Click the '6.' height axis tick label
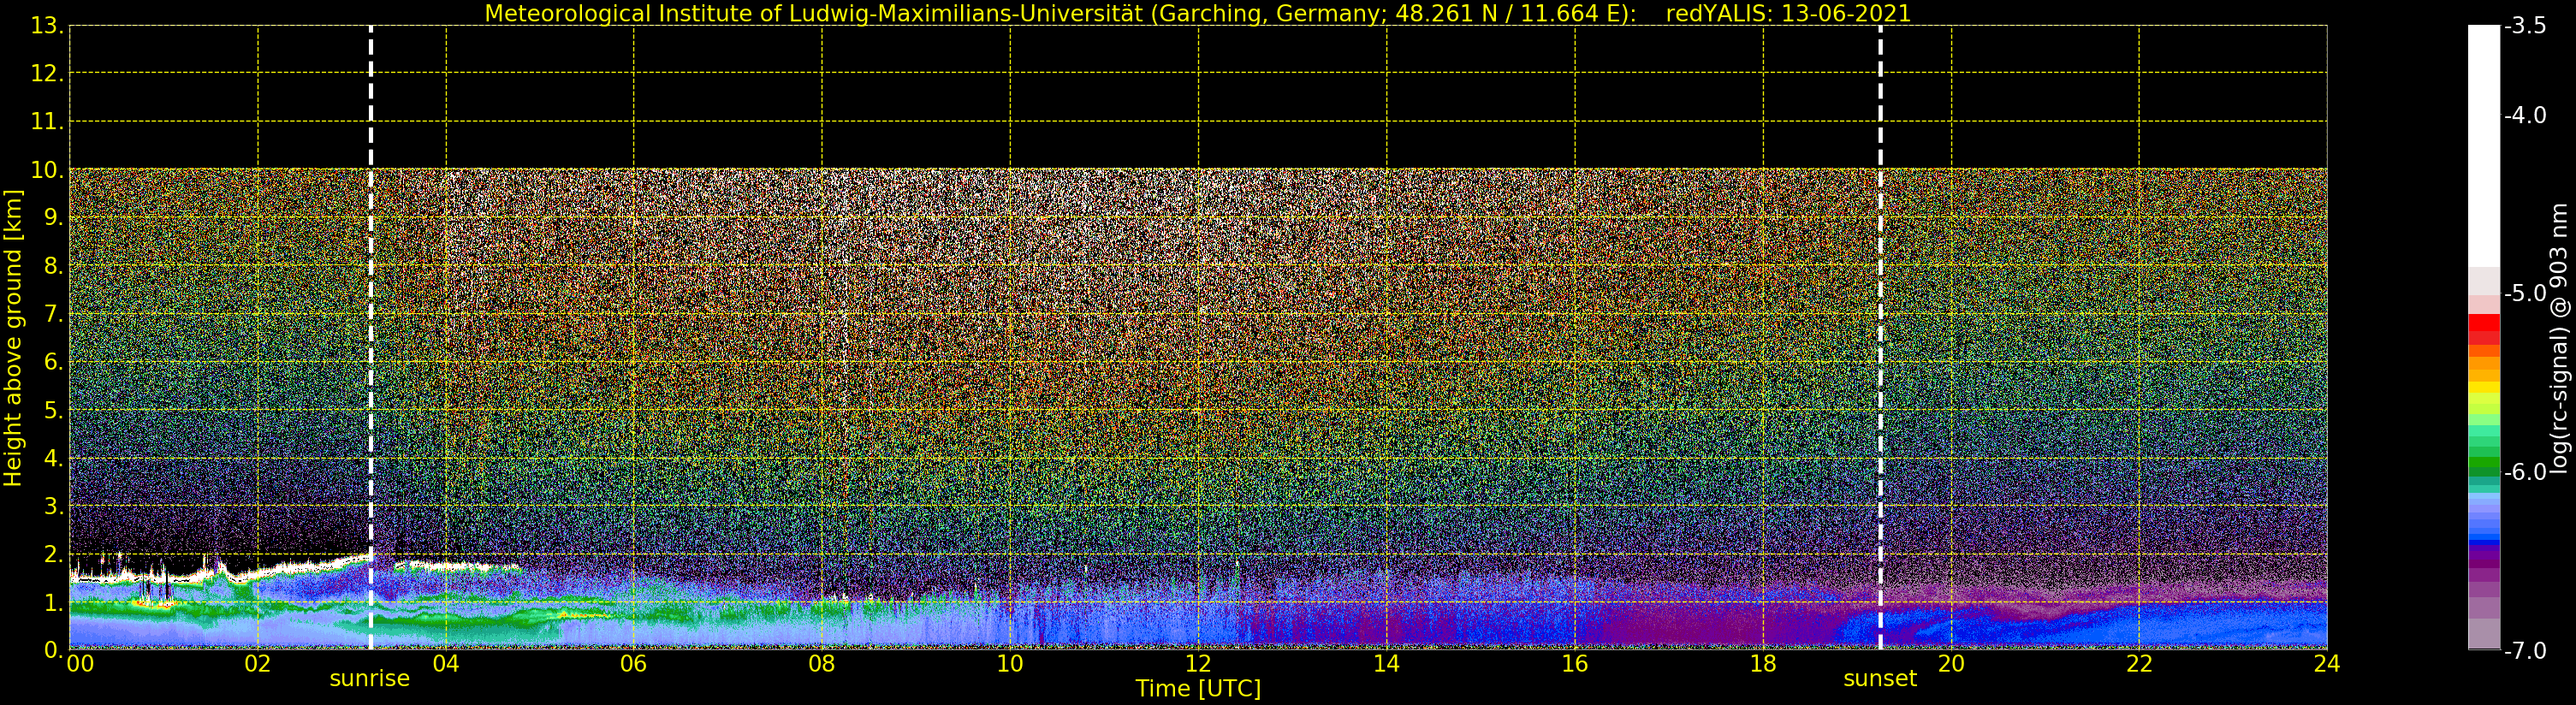This screenshot has height=705, width=2576. (54, 362)
